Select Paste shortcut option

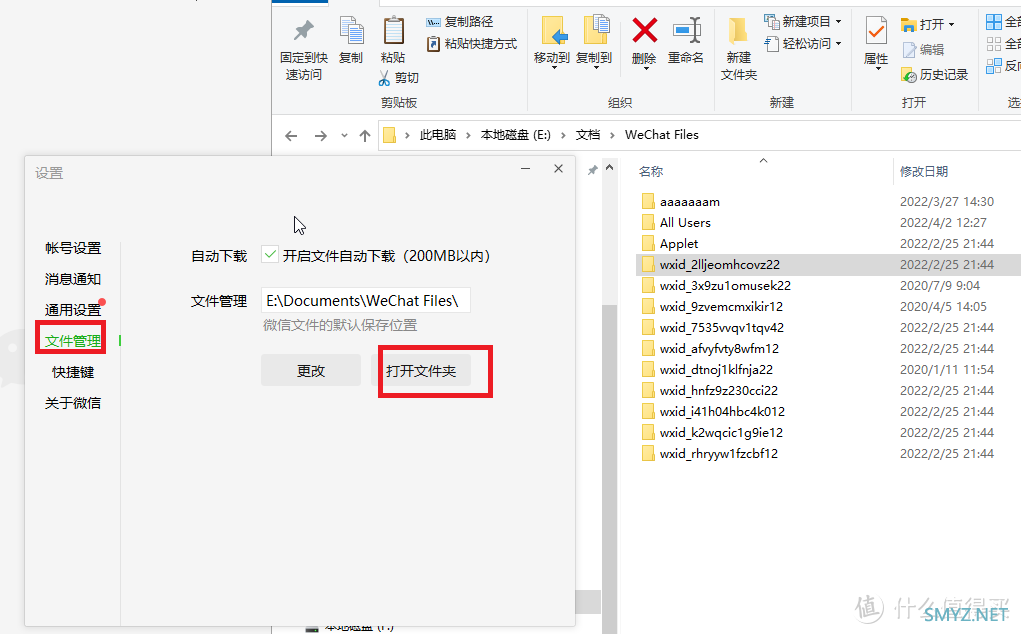click(x=472, y=44)
